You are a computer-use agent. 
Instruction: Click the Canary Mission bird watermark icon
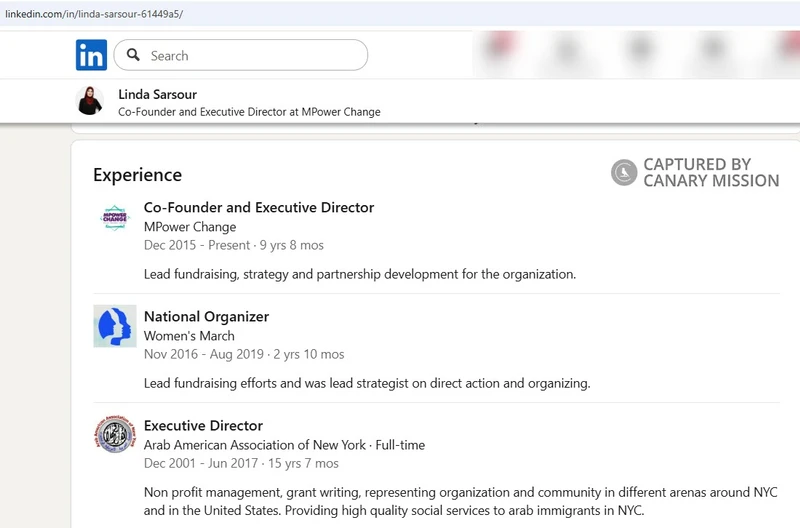point(624,173)
